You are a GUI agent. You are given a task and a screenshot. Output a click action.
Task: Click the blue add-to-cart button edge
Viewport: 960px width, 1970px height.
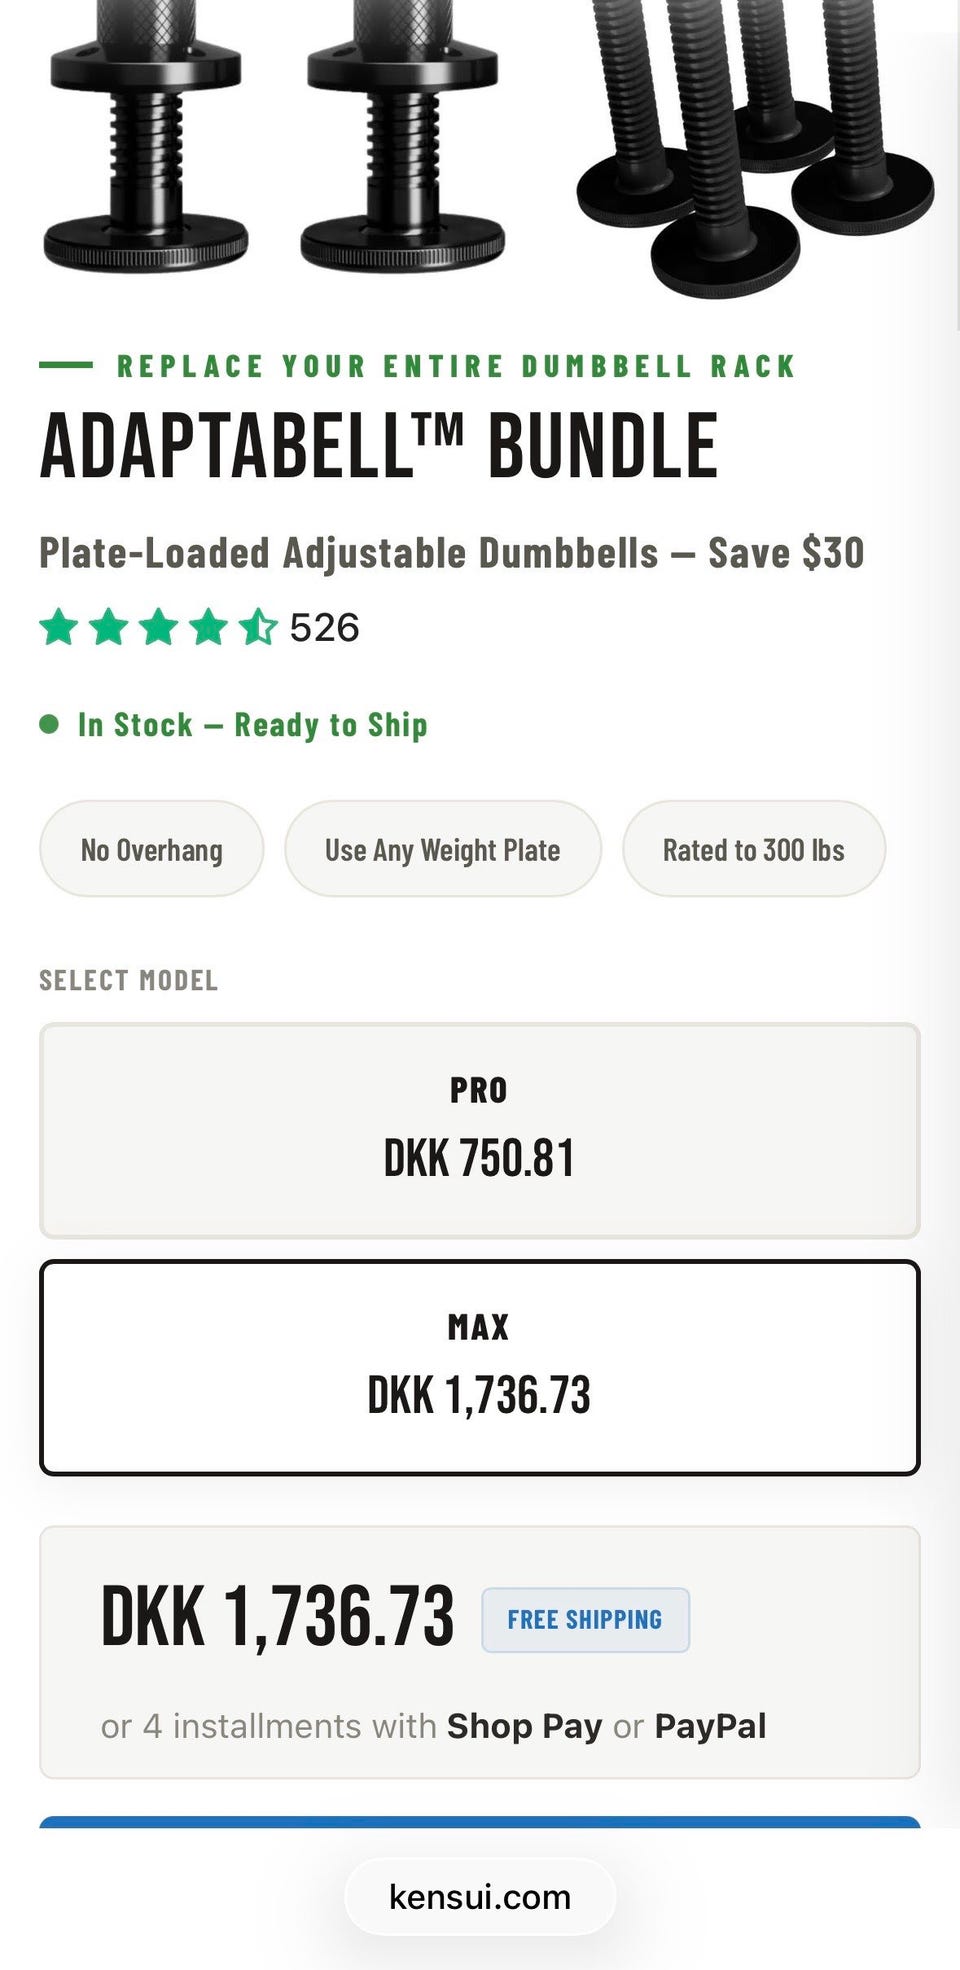coord(479,1822)
